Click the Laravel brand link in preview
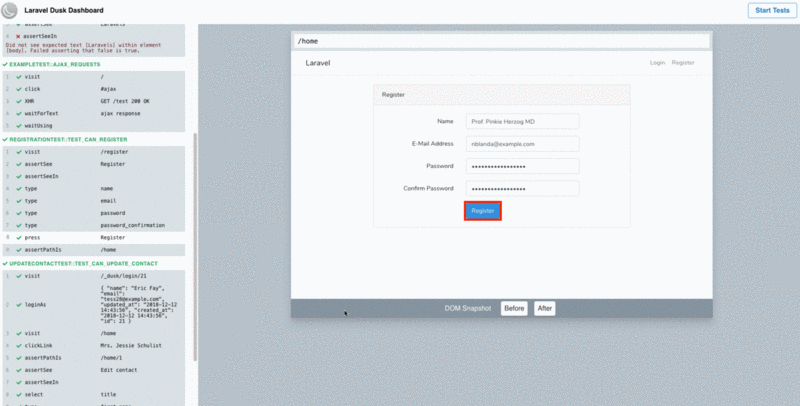 click(x=318, y=63)
